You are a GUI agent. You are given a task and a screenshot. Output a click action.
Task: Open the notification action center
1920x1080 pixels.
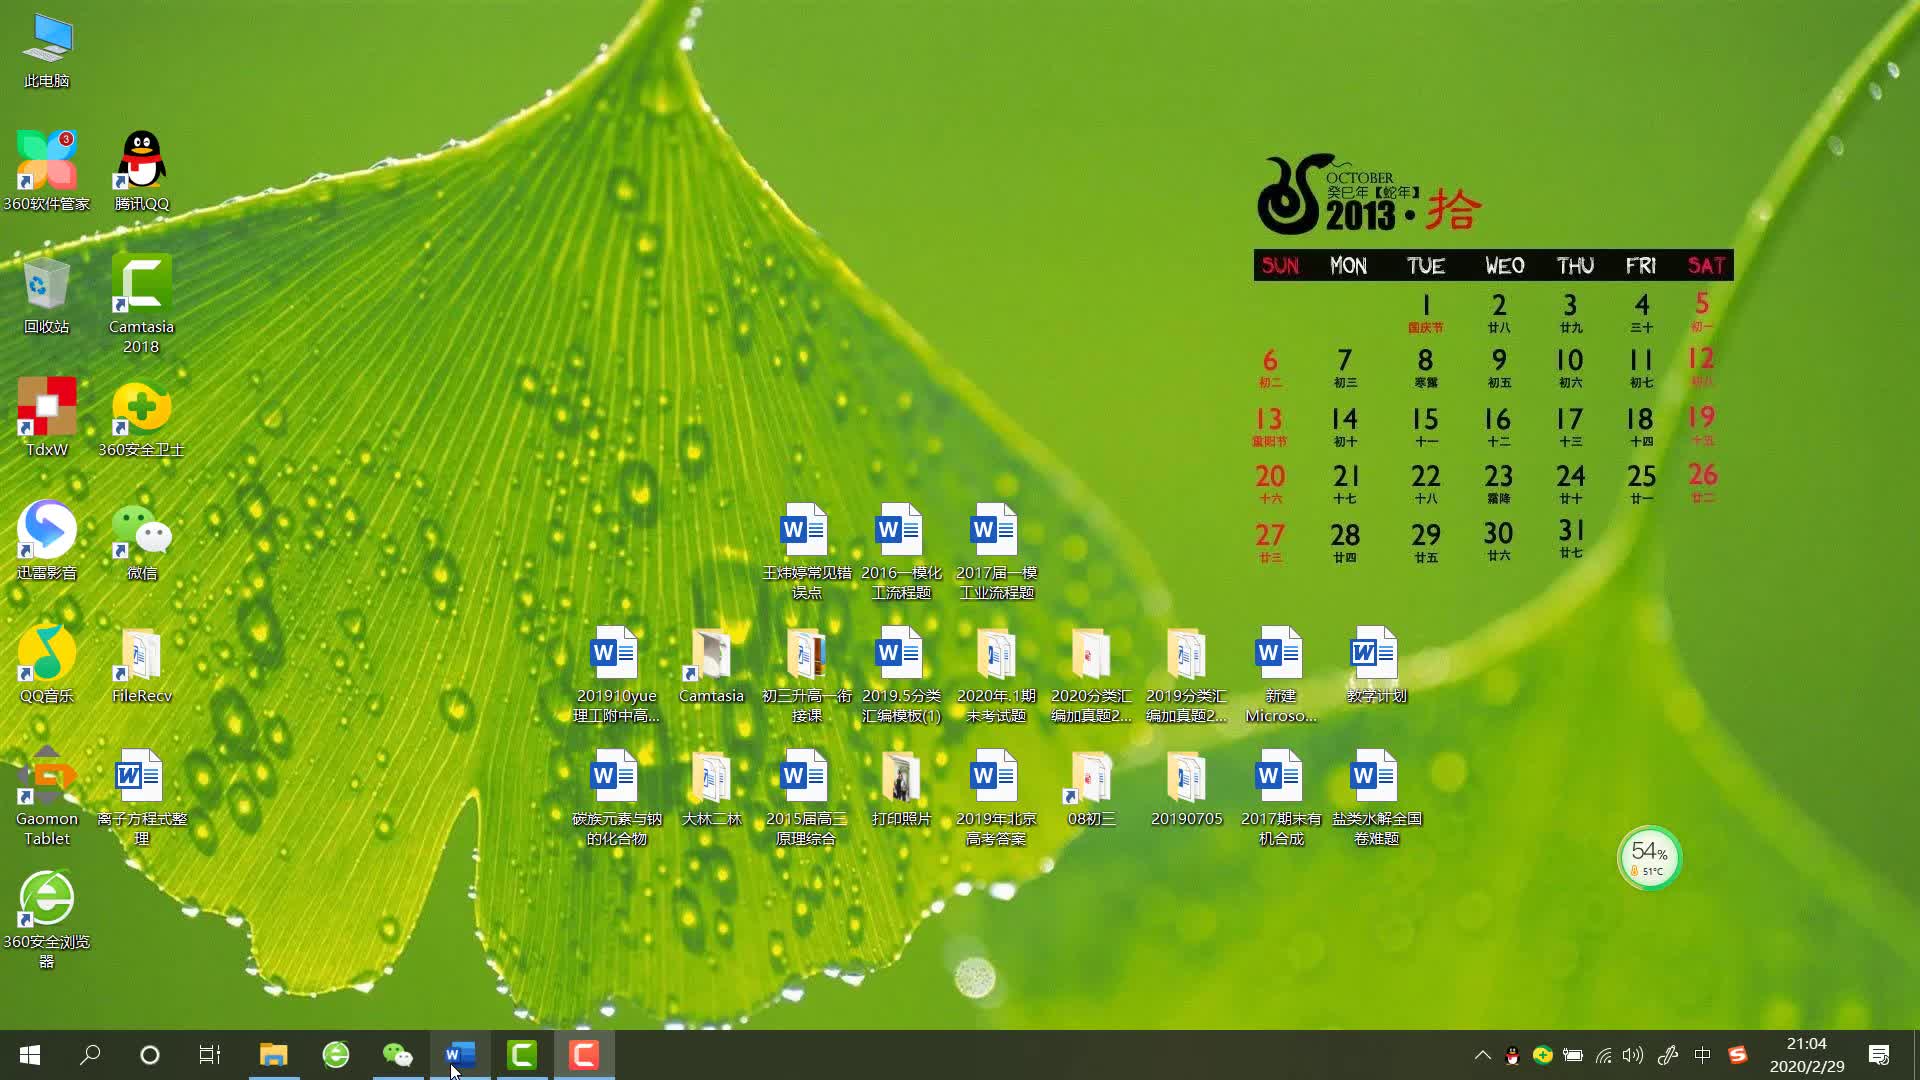(1879, 1055)
